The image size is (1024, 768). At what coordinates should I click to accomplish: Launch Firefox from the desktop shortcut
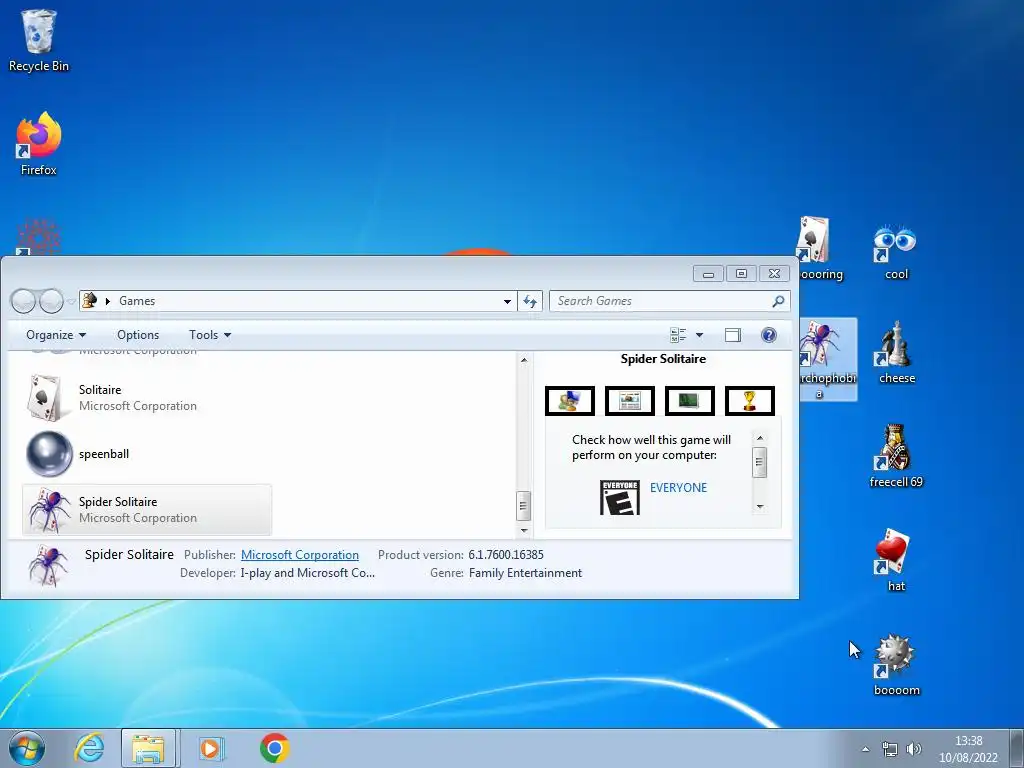point(39,144)
